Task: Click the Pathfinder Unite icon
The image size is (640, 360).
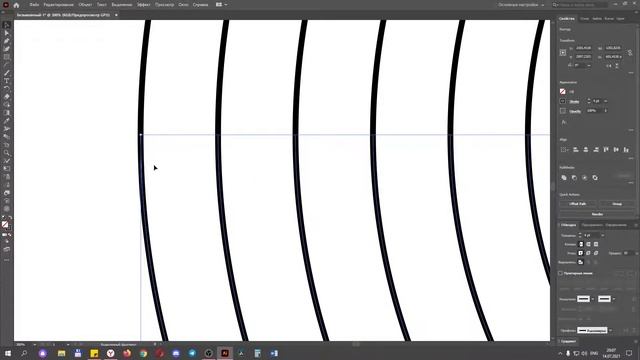Action: (564, 178)
